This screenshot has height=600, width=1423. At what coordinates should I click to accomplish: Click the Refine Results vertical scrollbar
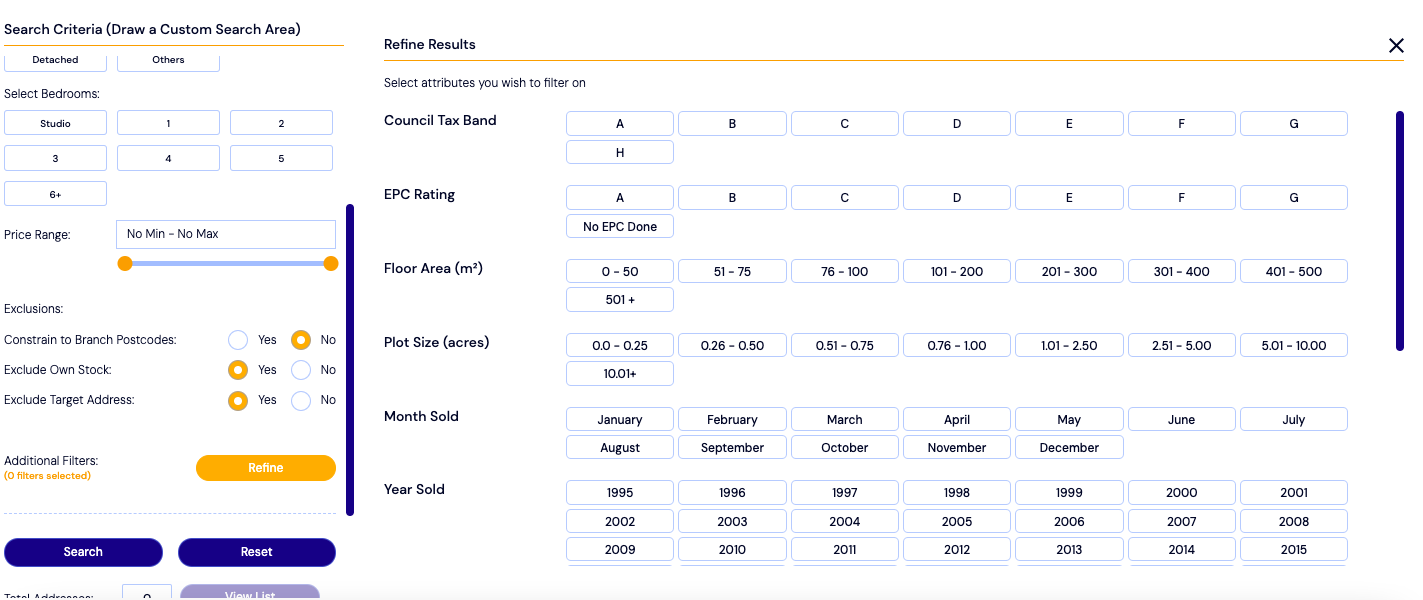tap(1400, 231)
